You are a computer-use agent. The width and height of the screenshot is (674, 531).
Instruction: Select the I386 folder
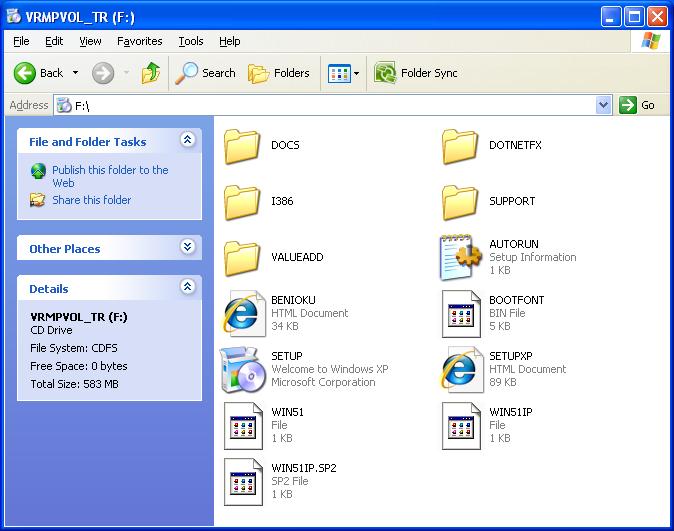click(243, 201)
